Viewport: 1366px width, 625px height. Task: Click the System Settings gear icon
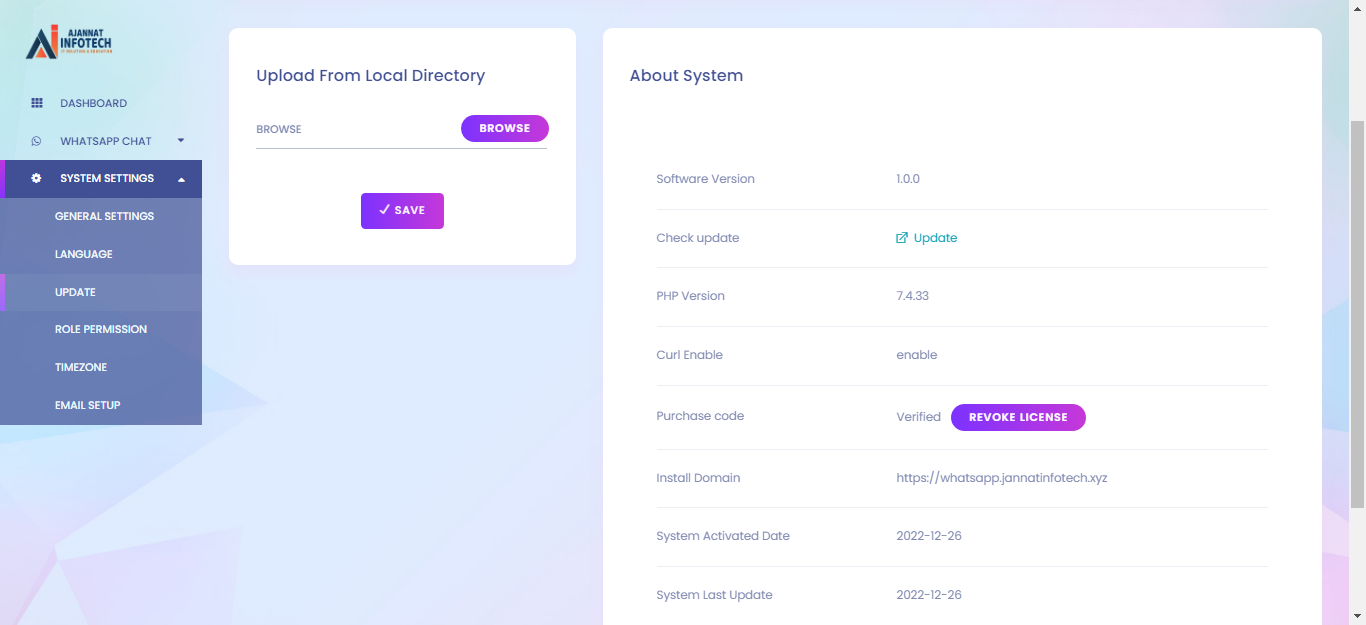[37, 179]
